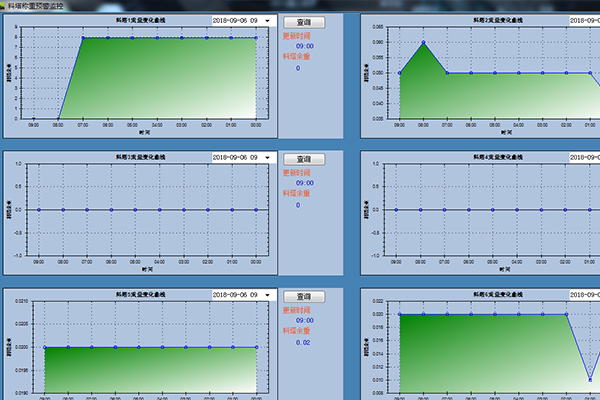
Task: Click the update time 09:00 beside silo 3
Action: click(305, 183)
